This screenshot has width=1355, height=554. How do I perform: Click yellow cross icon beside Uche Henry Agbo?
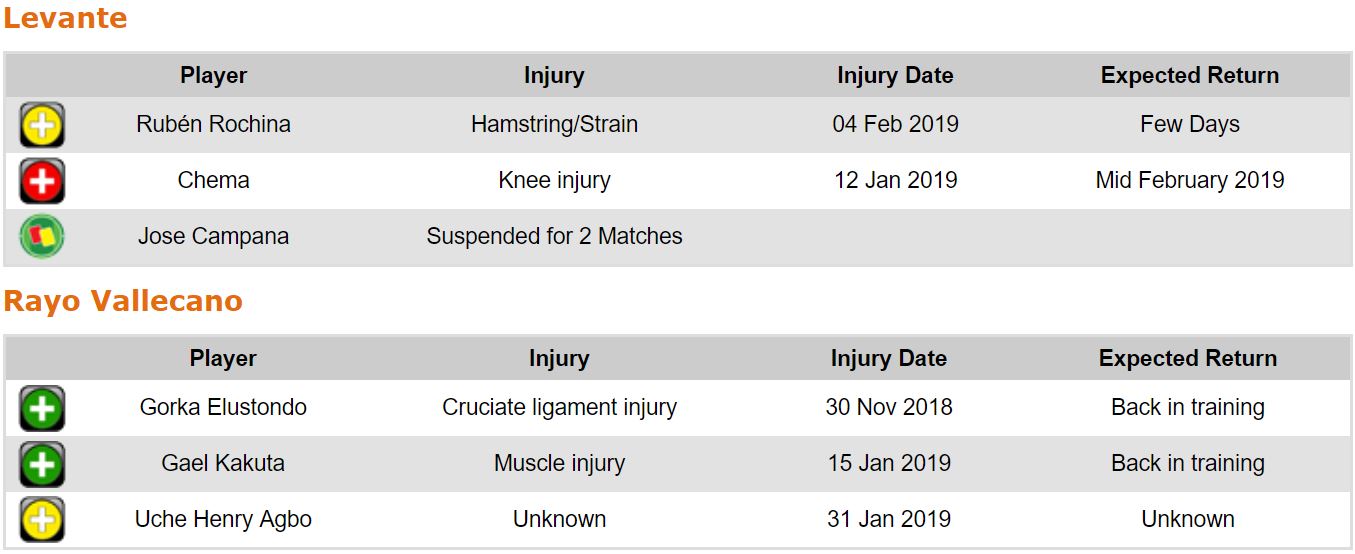(x=42, y=520)
